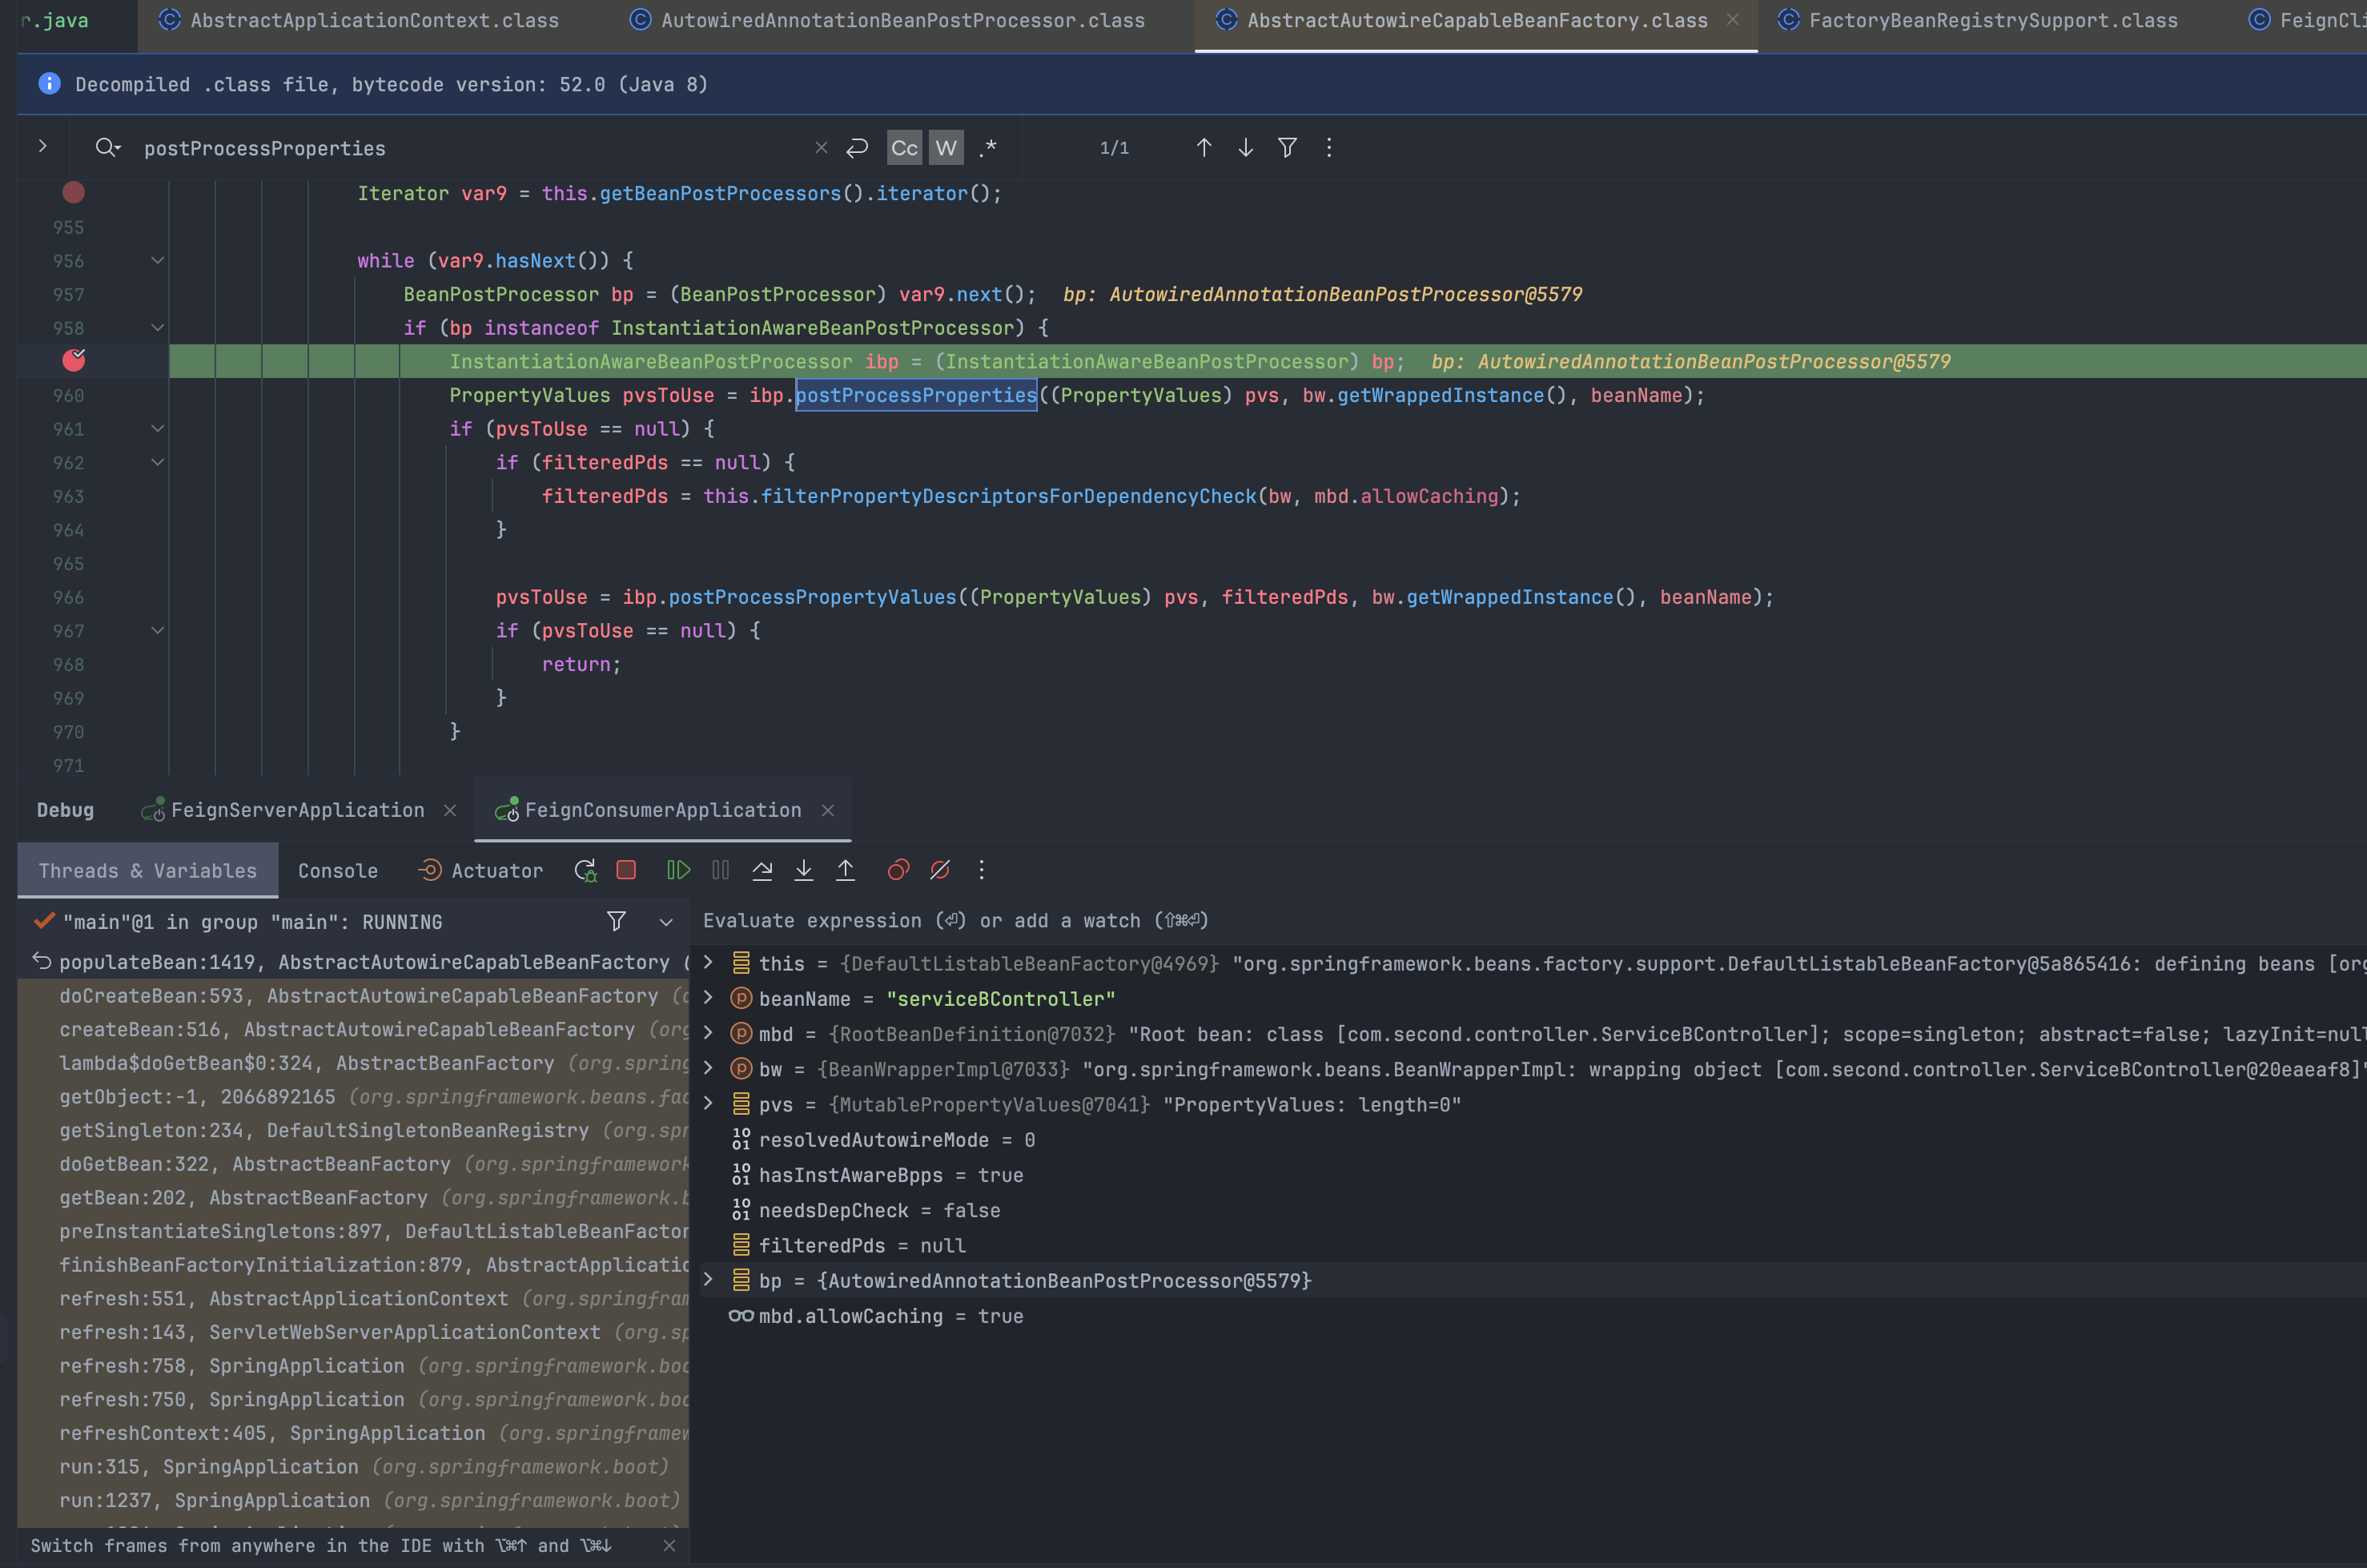The image size is (2367, 1568).
Task: Open the thread selector dropdown arrow
Action: pos(666,922)
